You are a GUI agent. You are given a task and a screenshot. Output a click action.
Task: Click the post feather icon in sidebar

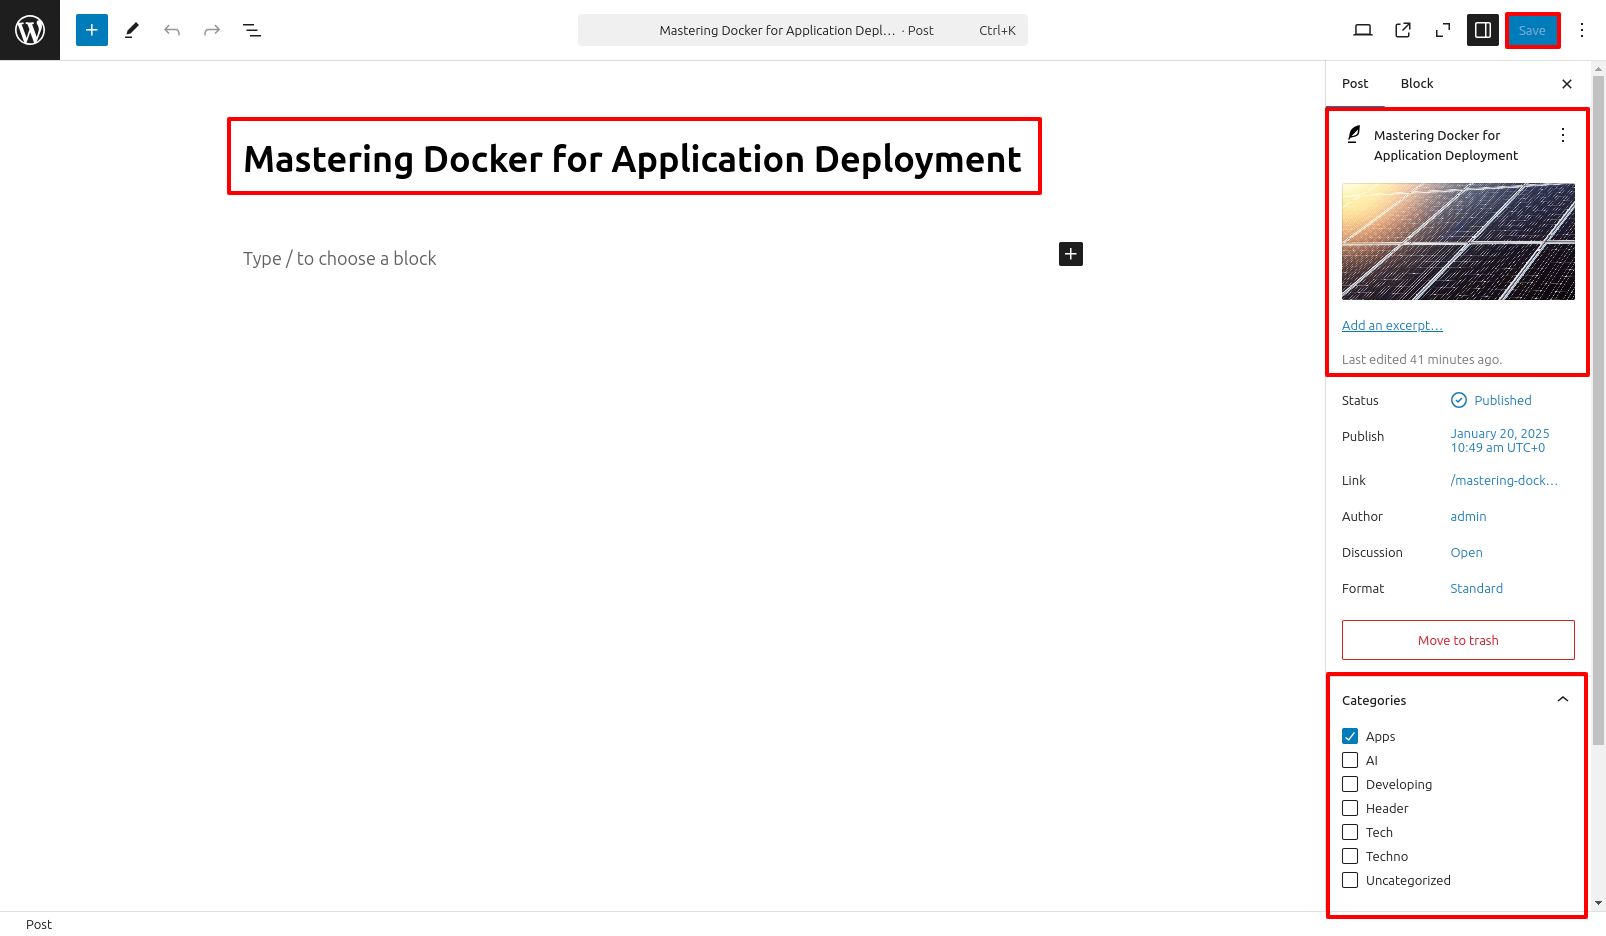tap(1354, 134)
